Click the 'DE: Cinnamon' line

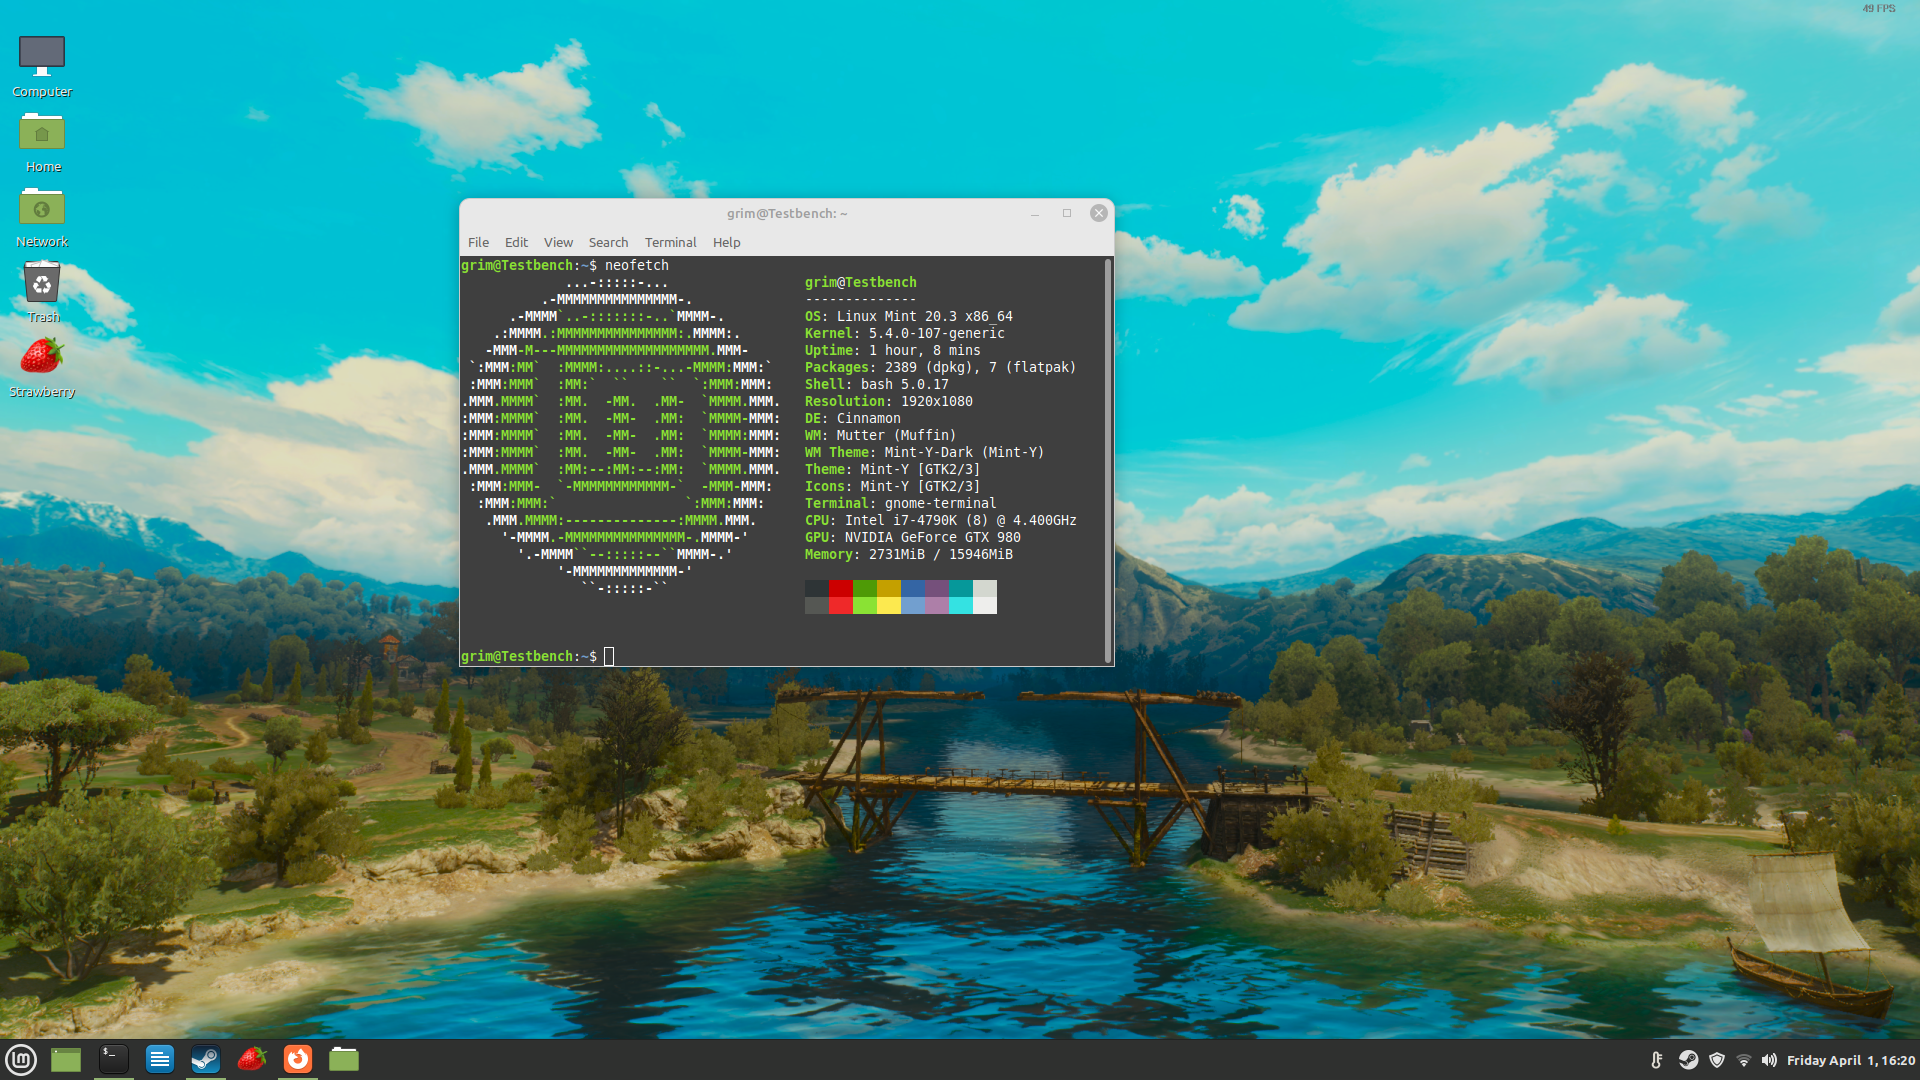click(852, 418)
